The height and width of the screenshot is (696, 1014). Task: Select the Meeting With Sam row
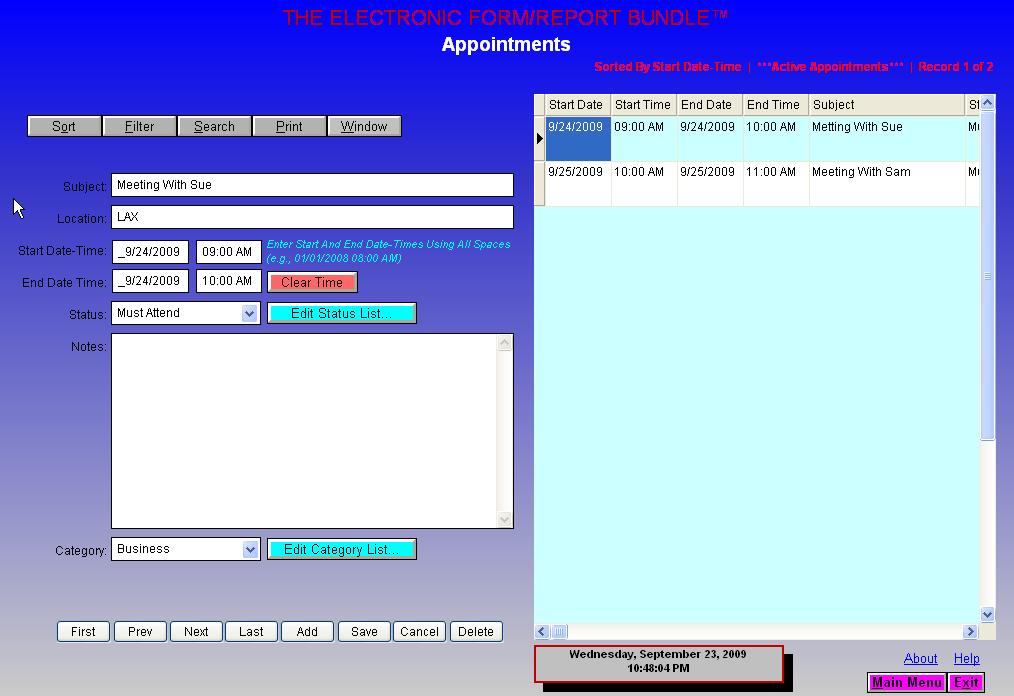(860, 173)
